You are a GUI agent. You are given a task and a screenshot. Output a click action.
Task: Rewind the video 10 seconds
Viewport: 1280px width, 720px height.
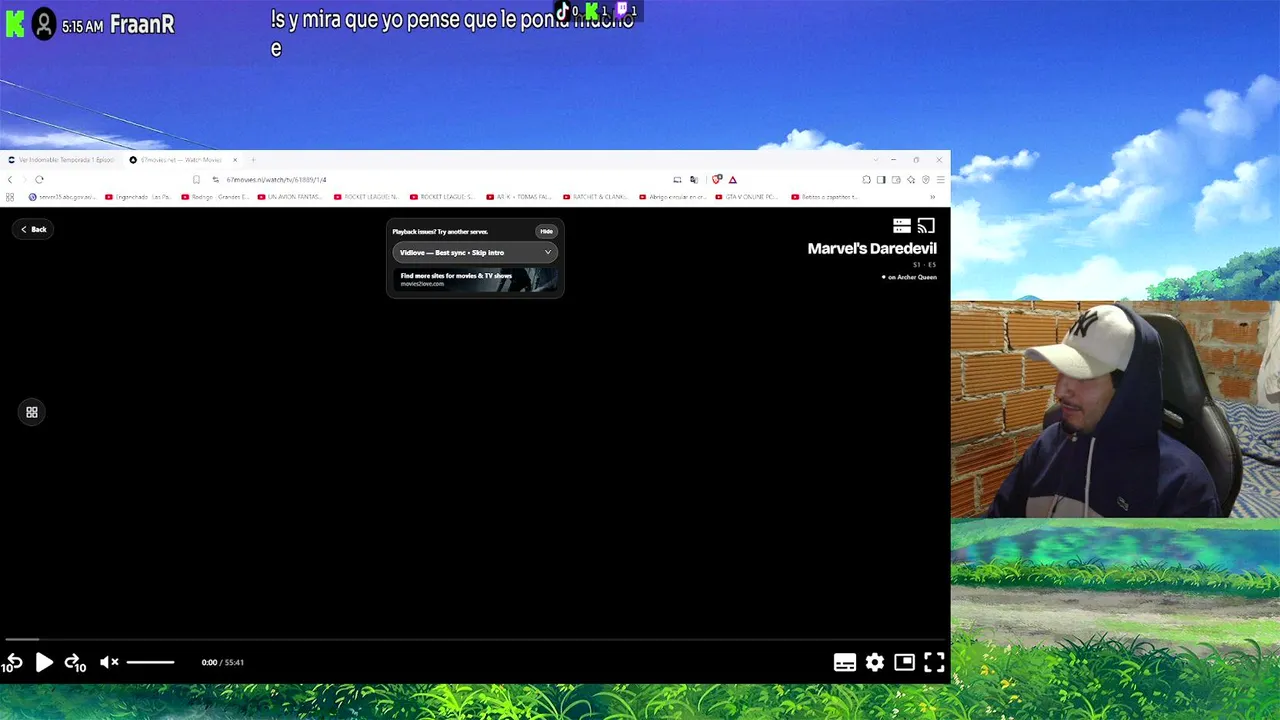coord(12,662)
